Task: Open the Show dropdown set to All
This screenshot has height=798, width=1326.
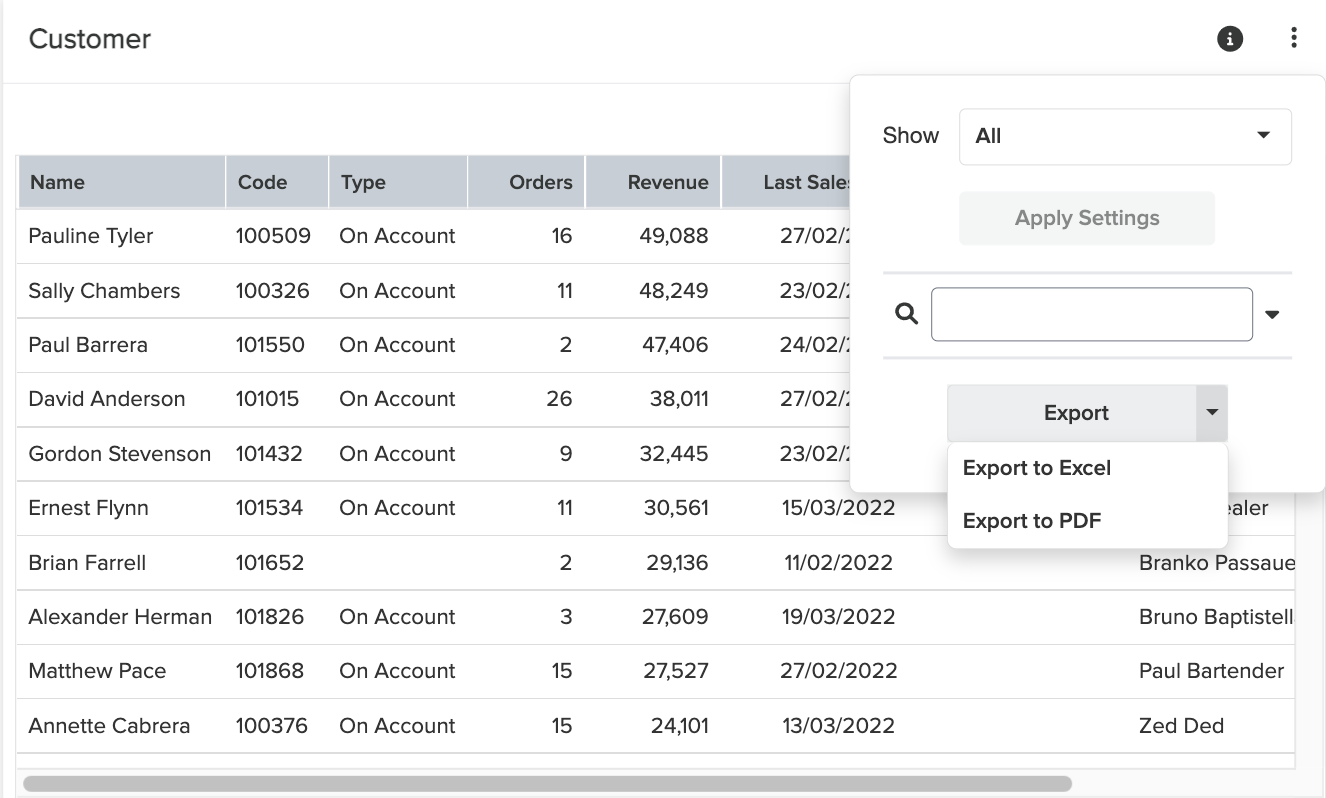Action: [x=1125, y=136]
